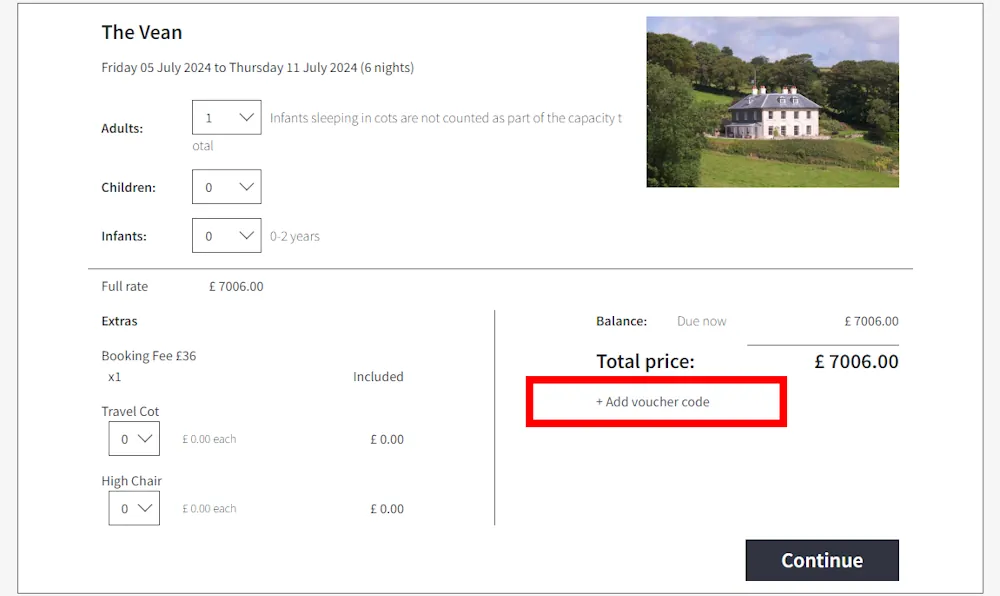Expand the Children count dropdown

click(226, 187)
